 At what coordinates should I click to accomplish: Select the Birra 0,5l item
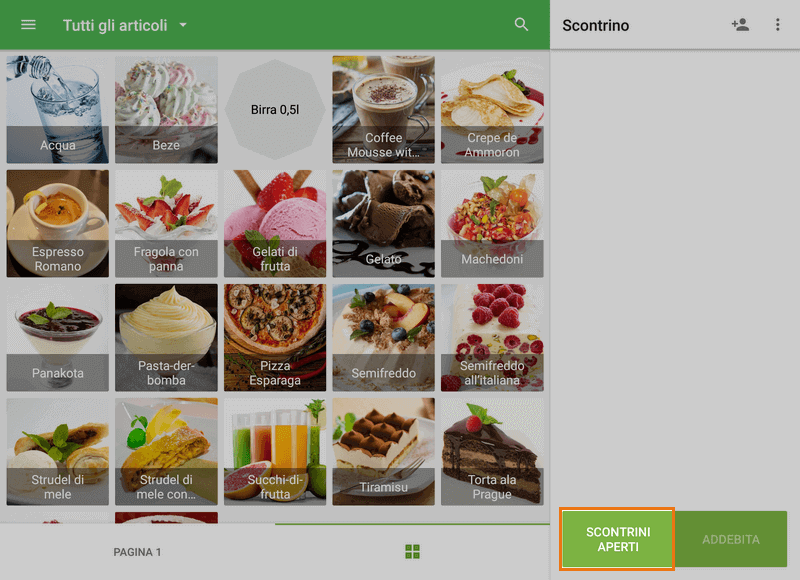pos(275,109)
